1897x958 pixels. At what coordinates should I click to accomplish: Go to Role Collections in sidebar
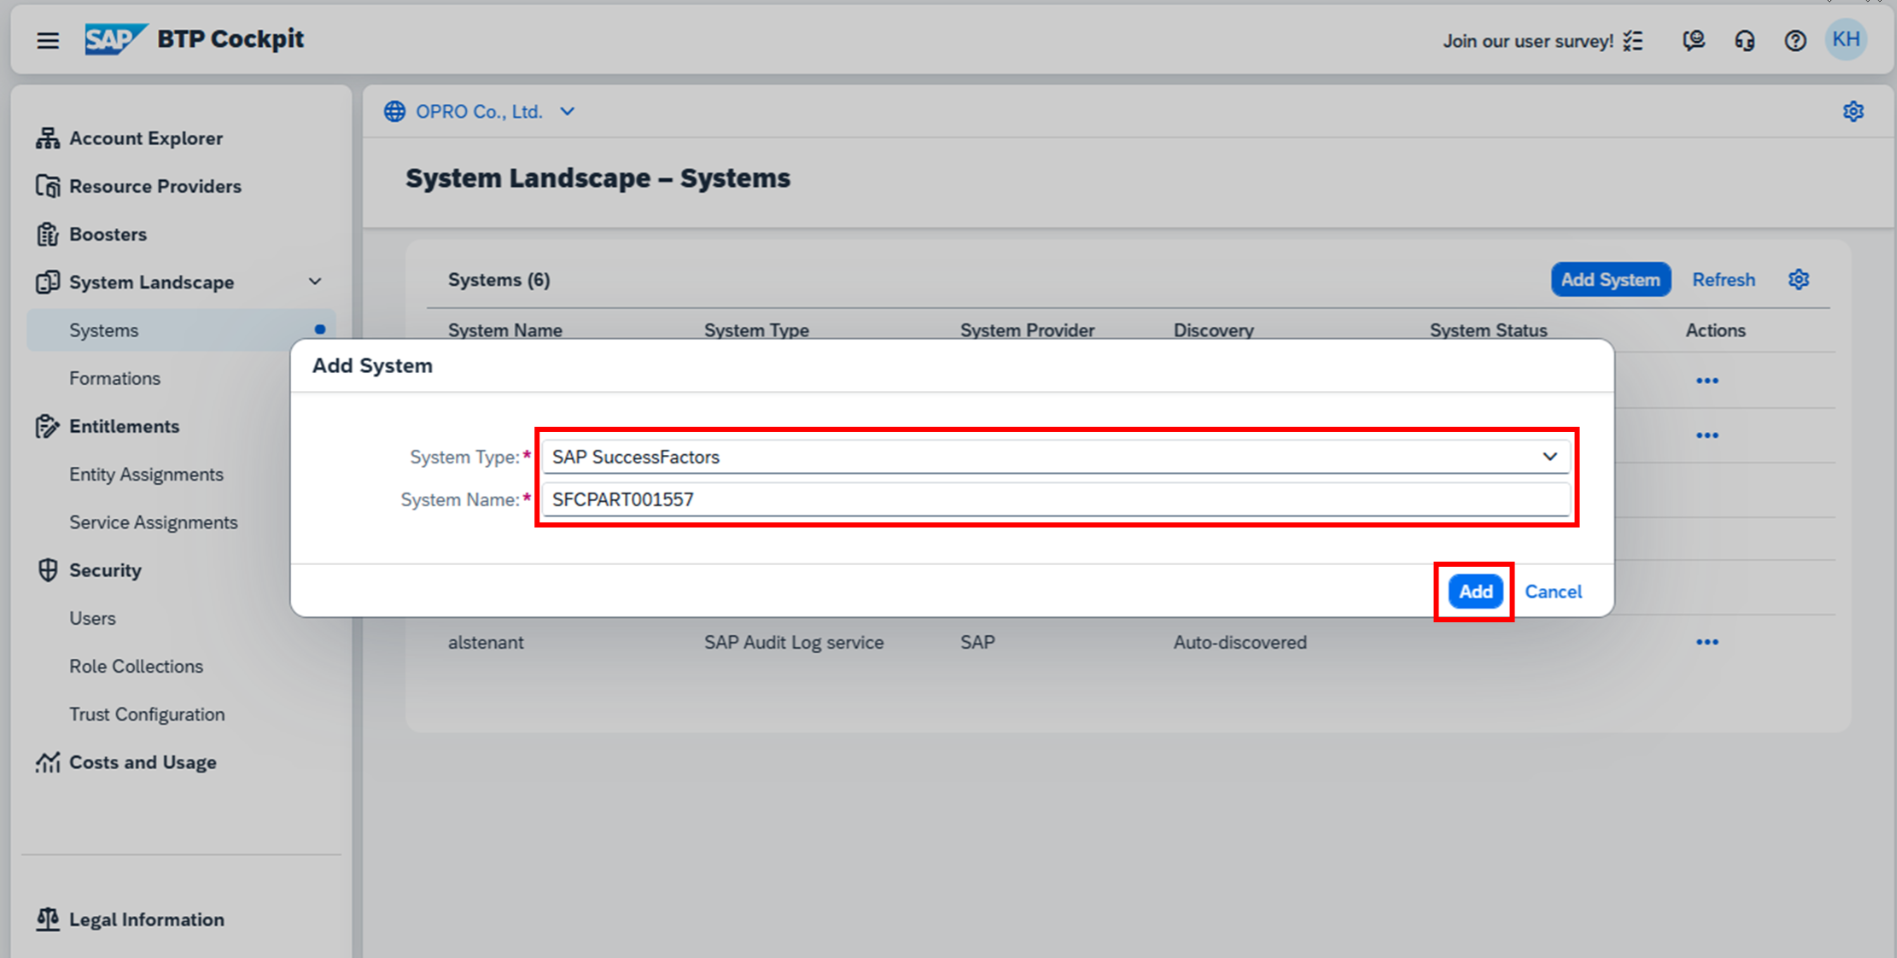click(136, 666)
